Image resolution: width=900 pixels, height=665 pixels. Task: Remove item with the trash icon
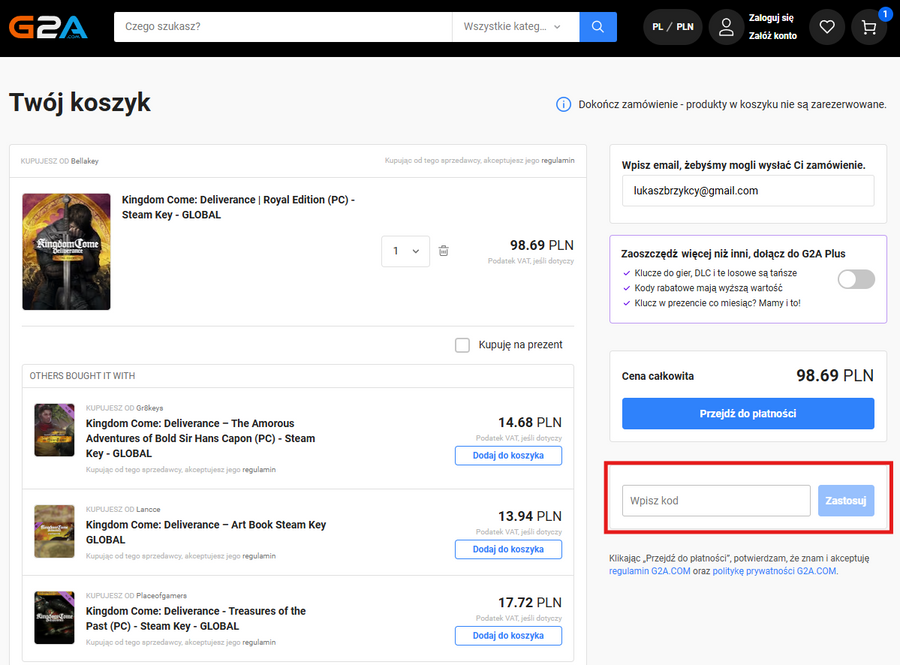(444, 251)
